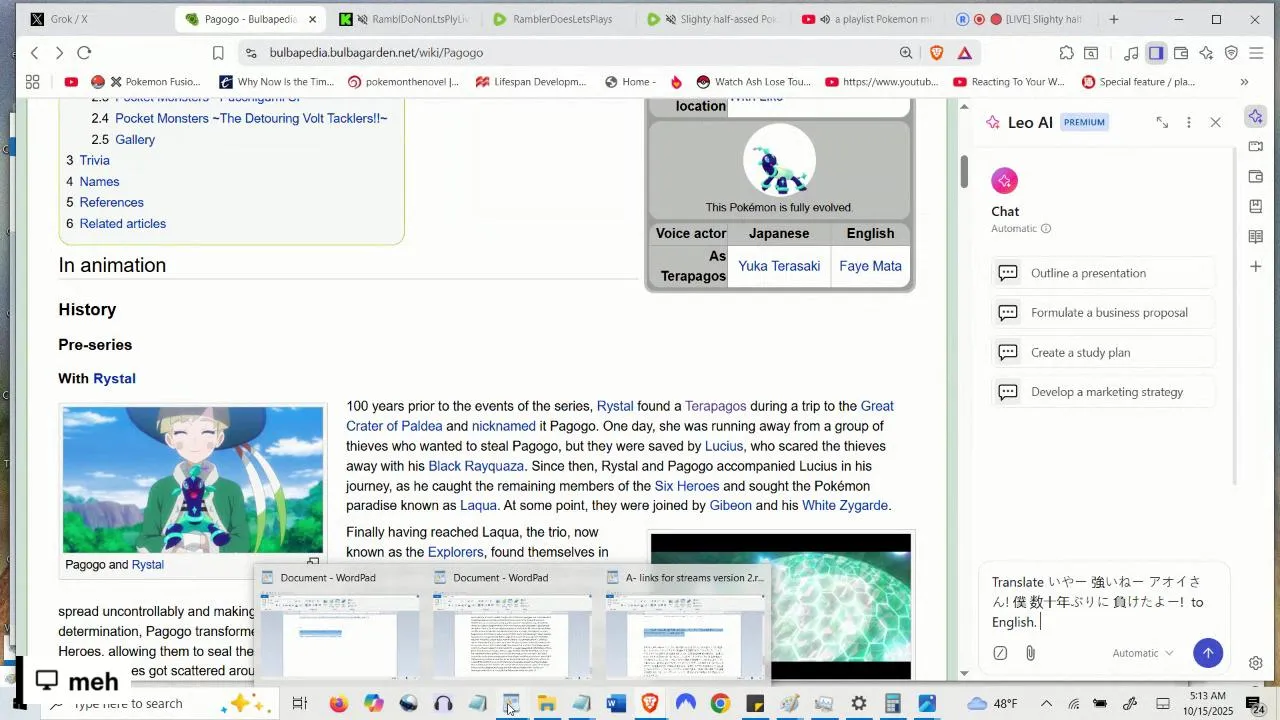This screenshot has width=1280, height=720.
Task: Reload the current page
Action: [x=84, y=53]
